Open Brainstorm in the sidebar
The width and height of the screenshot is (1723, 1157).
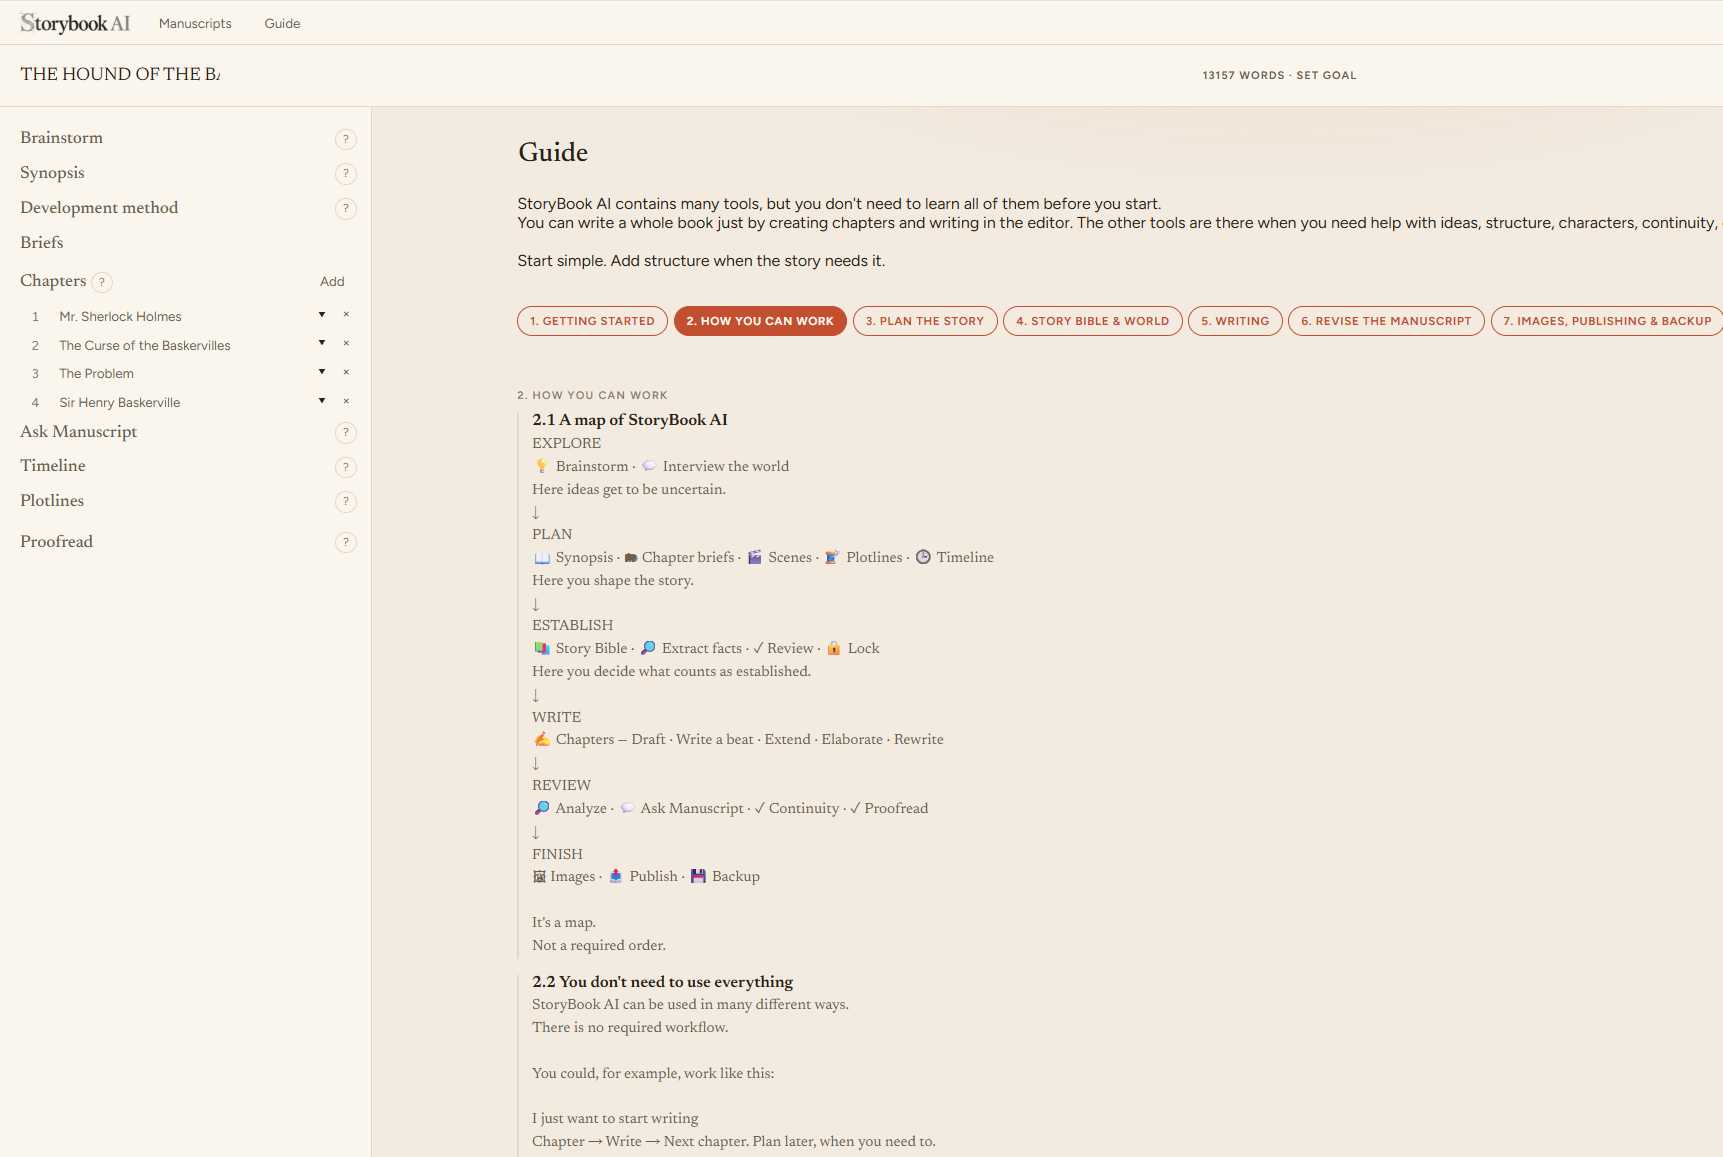coord(62,138)
